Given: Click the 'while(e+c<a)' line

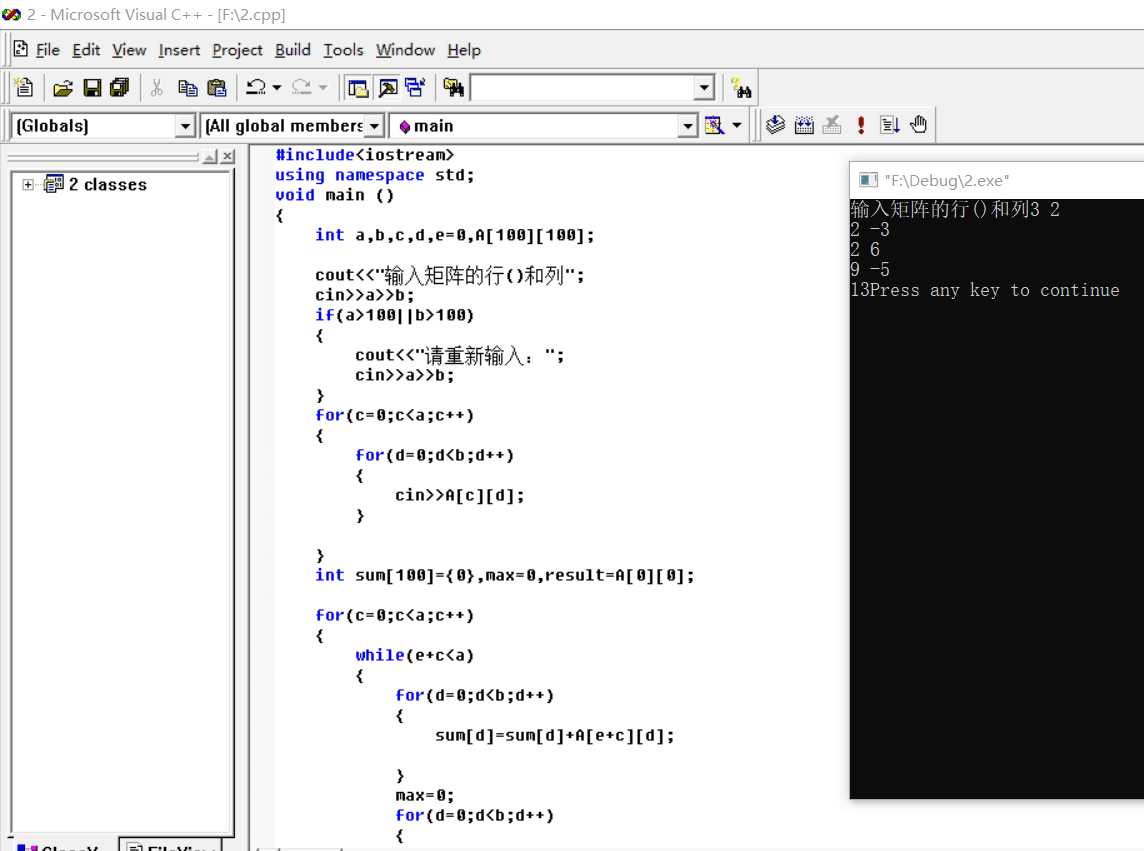Looking at the screenshot, I should click(414, 655).
